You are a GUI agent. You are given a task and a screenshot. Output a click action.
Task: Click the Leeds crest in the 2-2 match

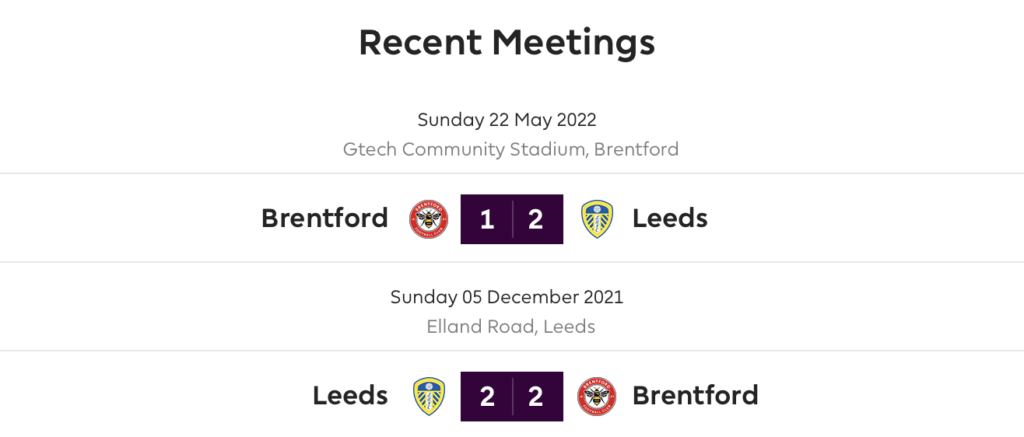coord(429,397)
